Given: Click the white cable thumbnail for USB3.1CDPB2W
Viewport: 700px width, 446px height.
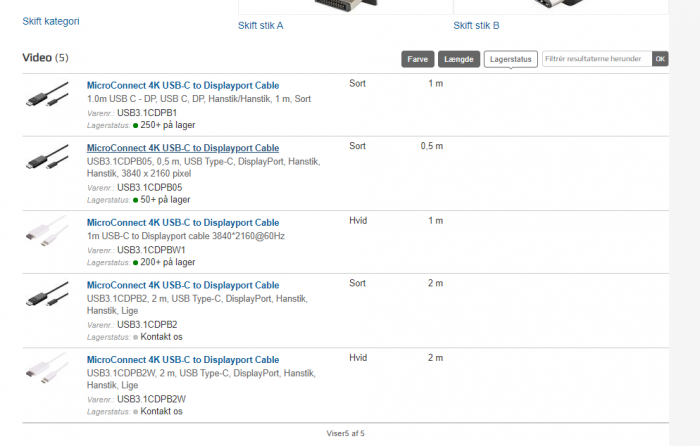Looking at the screenshot, I should pyautogui.click(x=47, y=369).
